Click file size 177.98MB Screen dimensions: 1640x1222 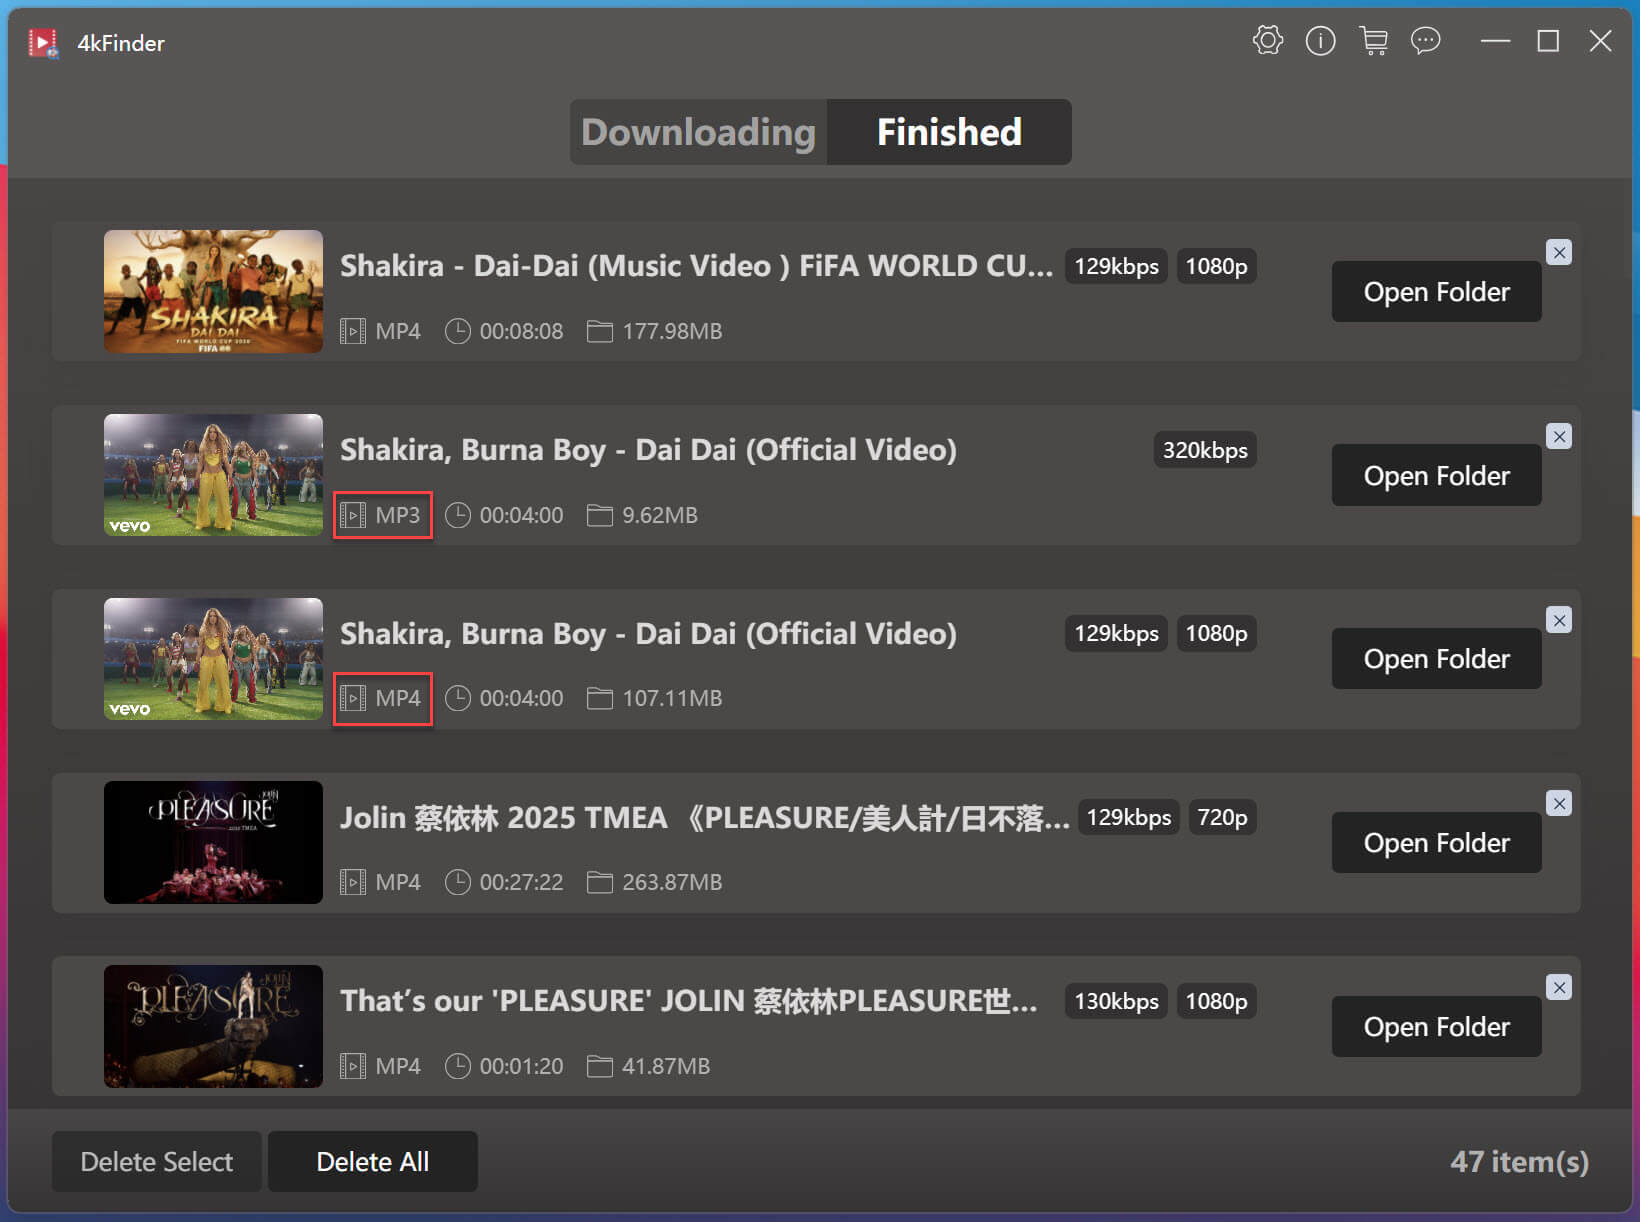[672, 331]
